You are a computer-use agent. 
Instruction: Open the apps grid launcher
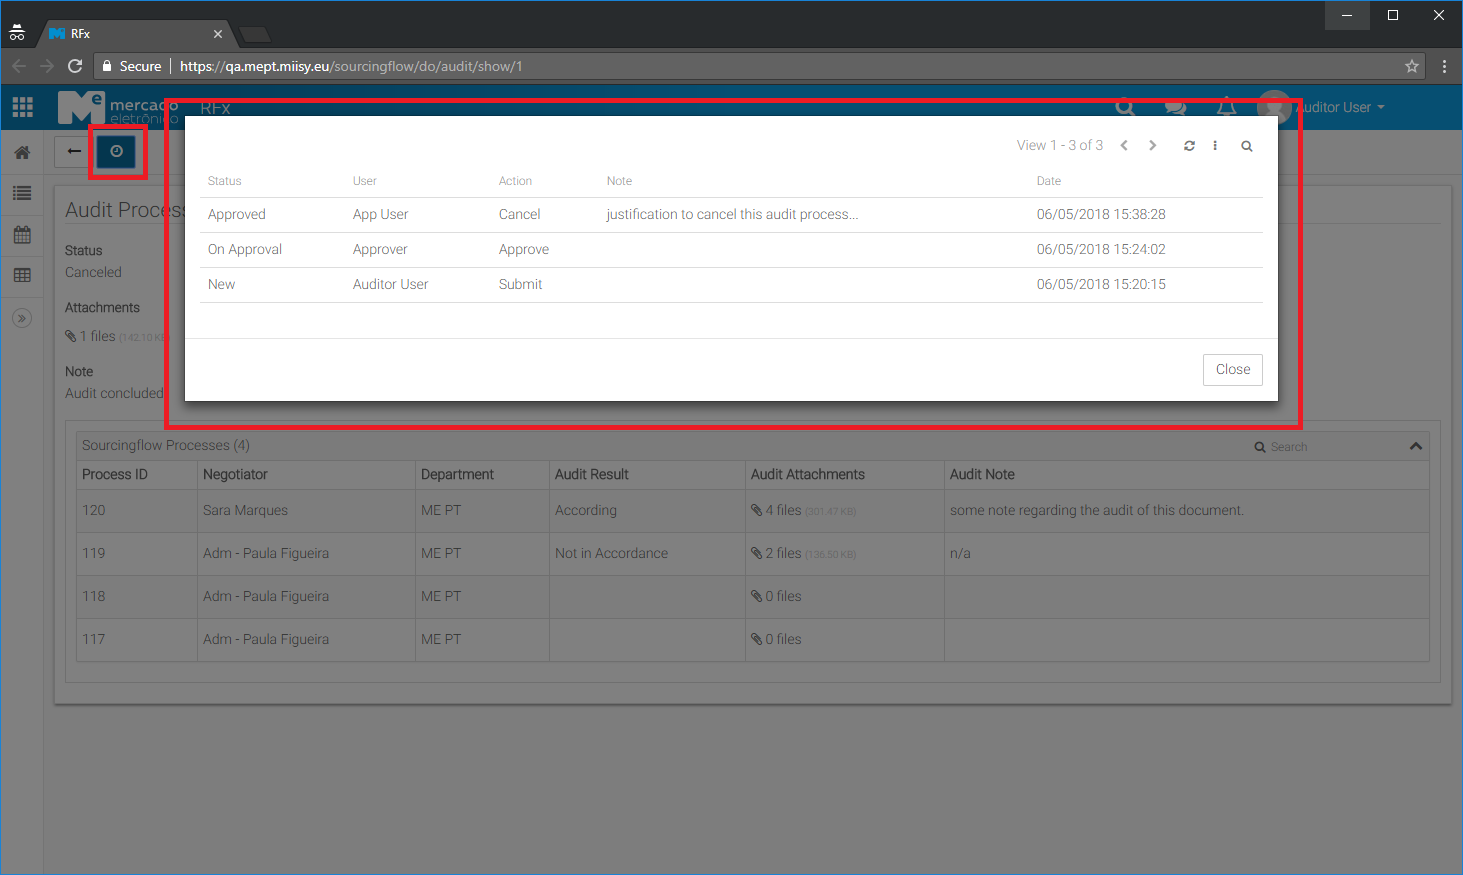[22, 107]
